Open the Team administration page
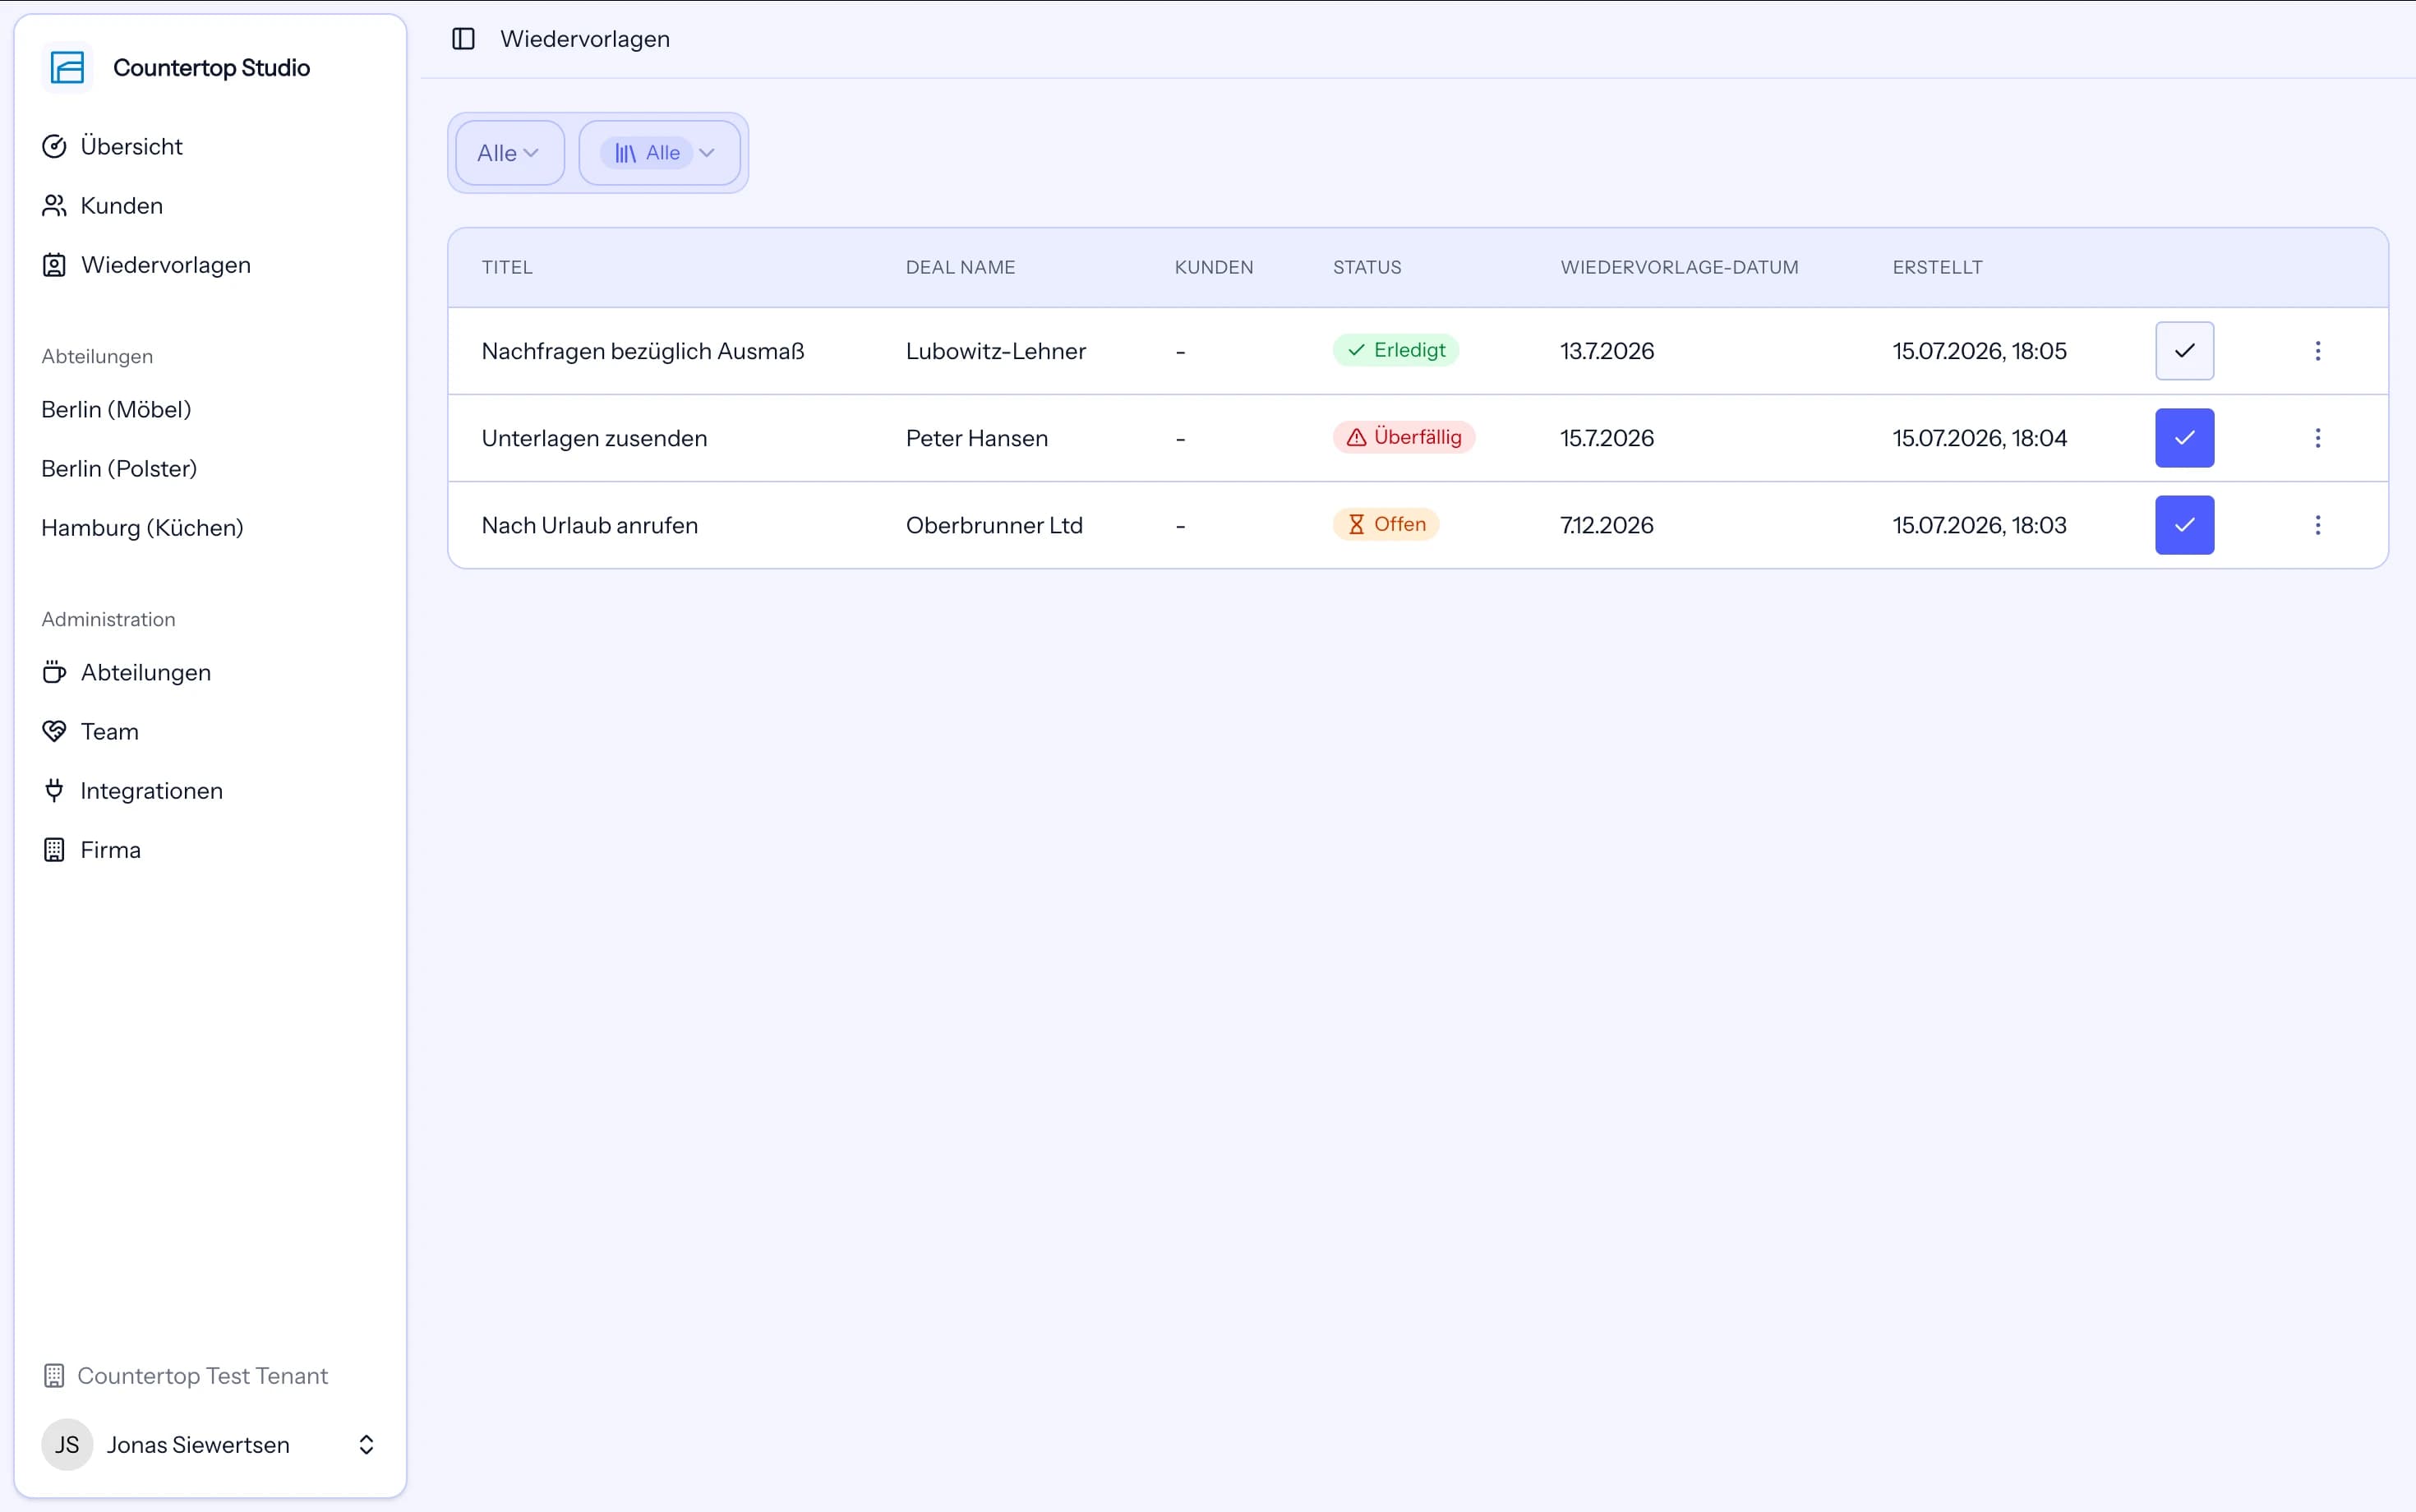 click(x=110, y=731)
